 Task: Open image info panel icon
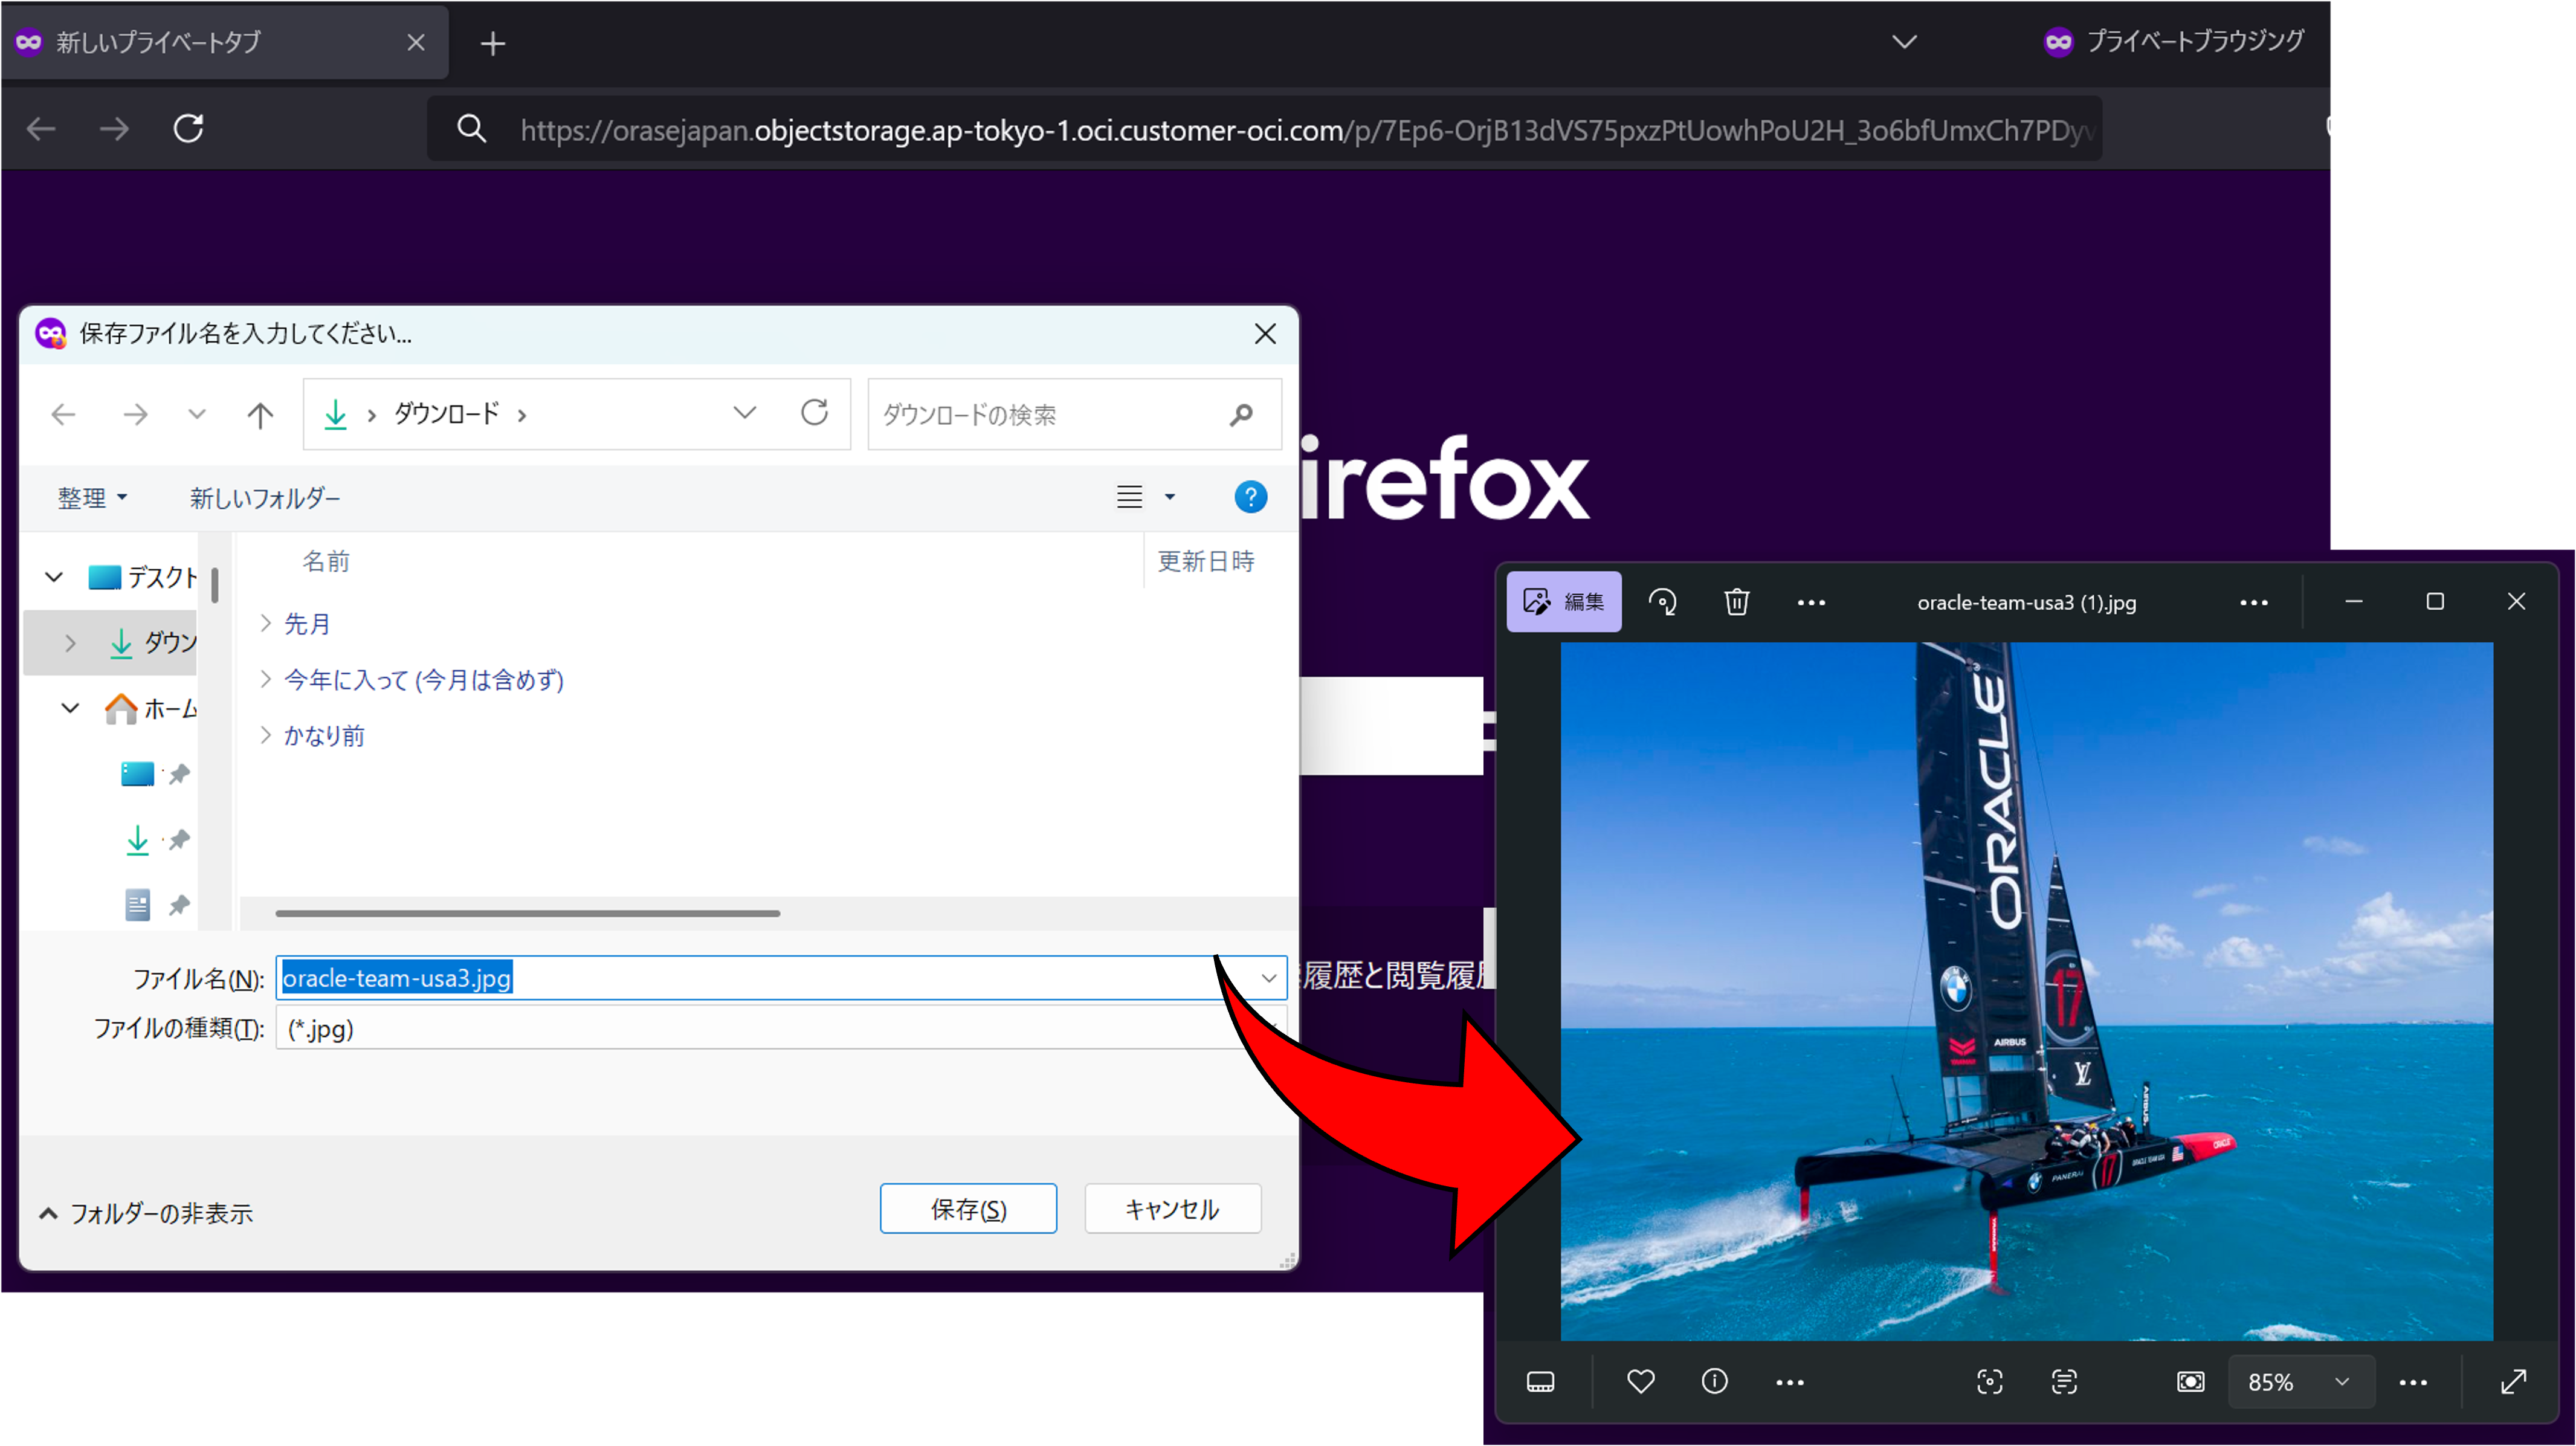pyautogui.click(x=1715, y=1381)
